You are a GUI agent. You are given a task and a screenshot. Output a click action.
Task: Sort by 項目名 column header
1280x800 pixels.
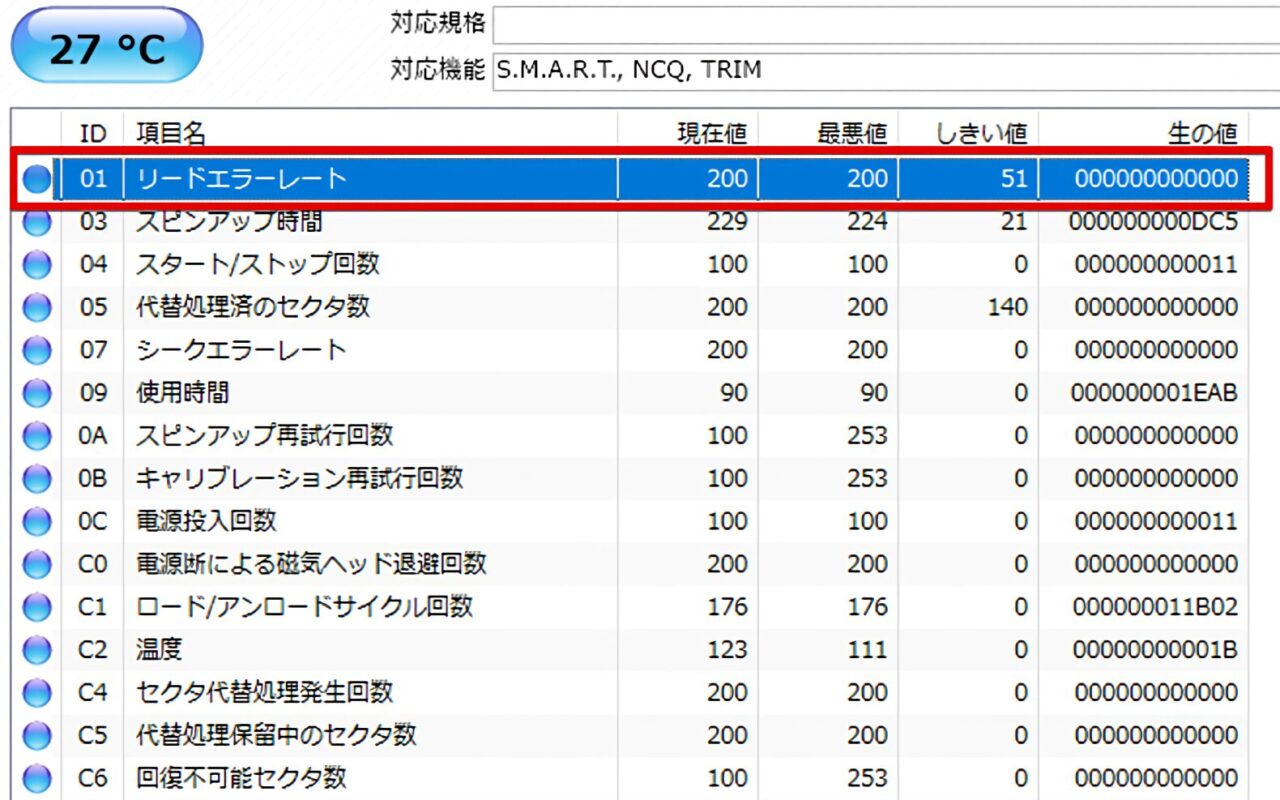pyautogui.click(x=370, y=132)
